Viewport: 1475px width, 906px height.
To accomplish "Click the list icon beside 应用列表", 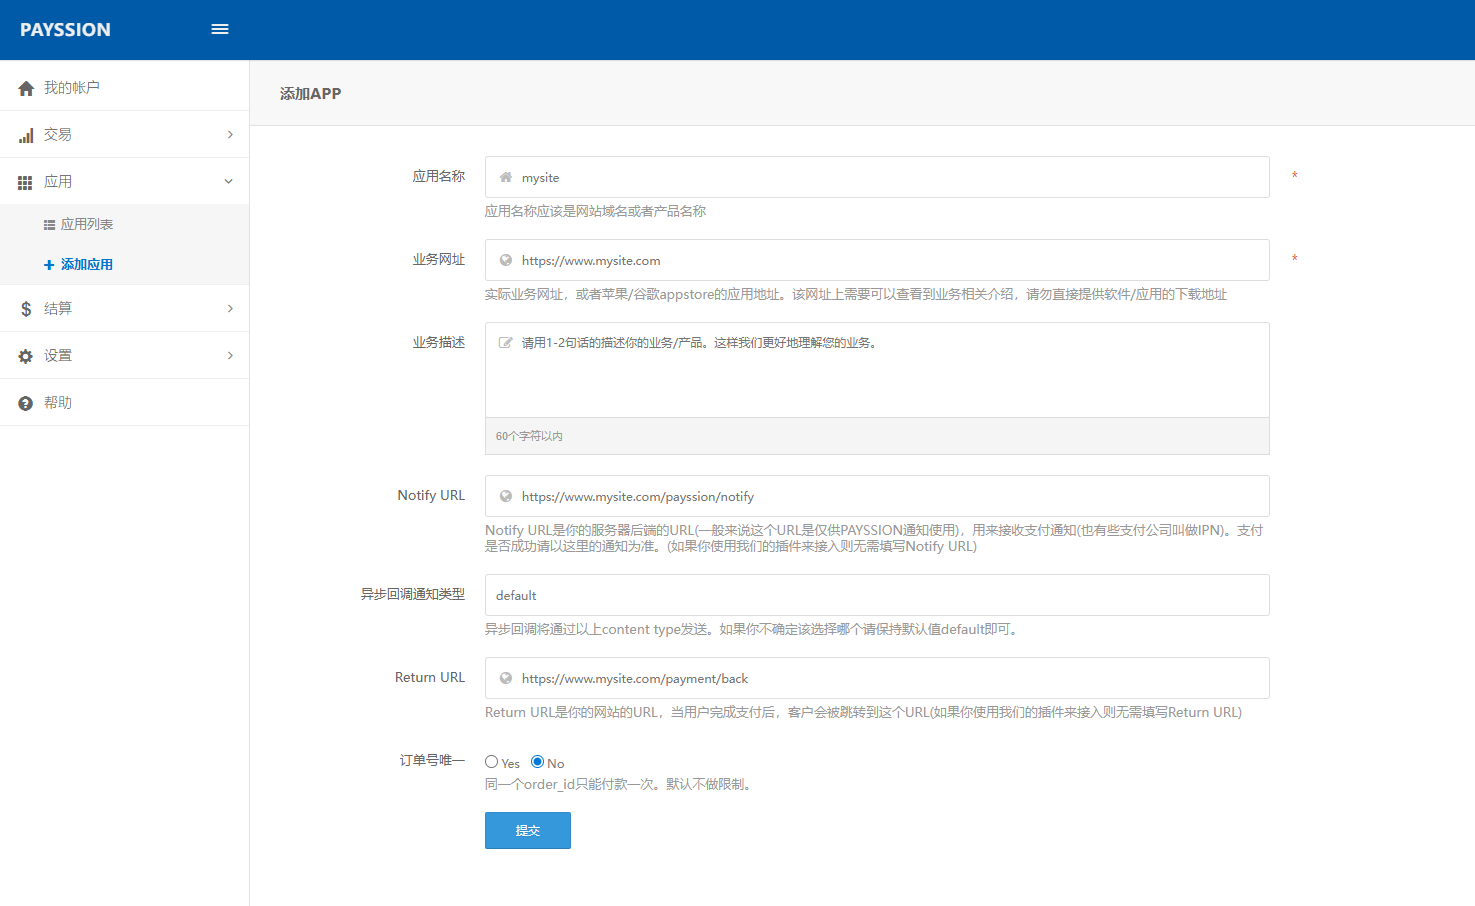I will pyautogui.click(x=49, y=225).
